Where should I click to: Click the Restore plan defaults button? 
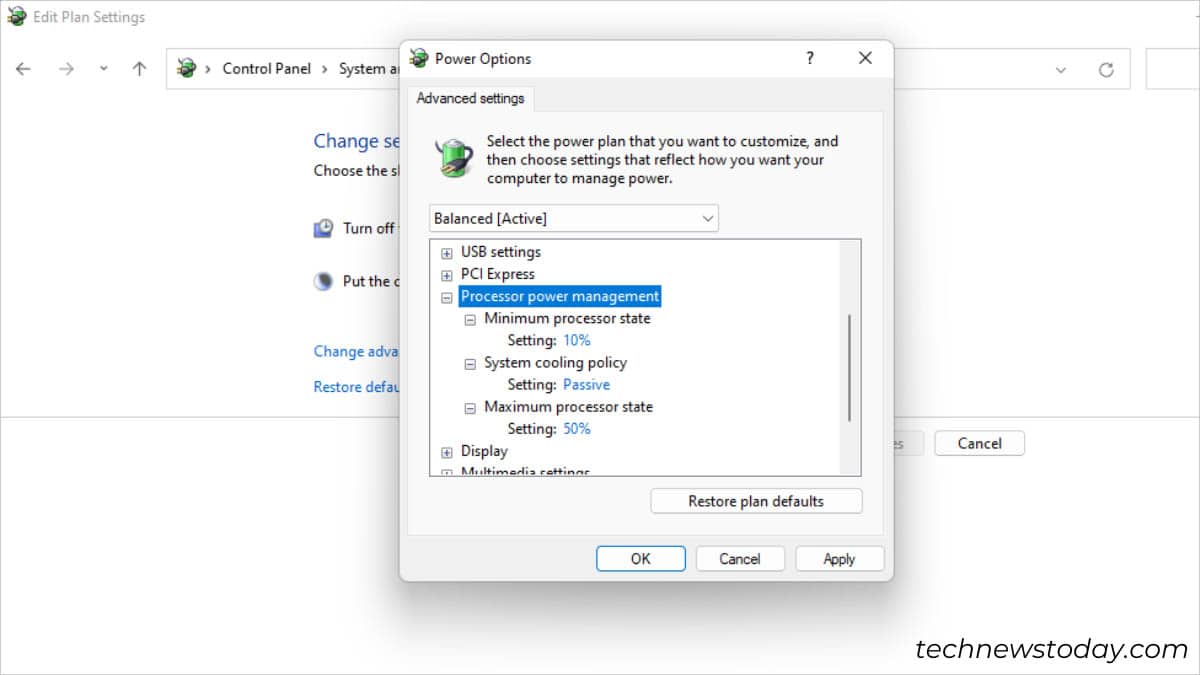(x=755, y=500)
